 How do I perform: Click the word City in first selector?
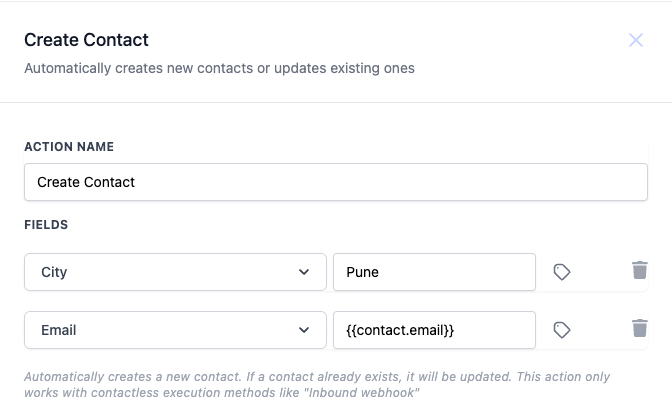[54, 272]
